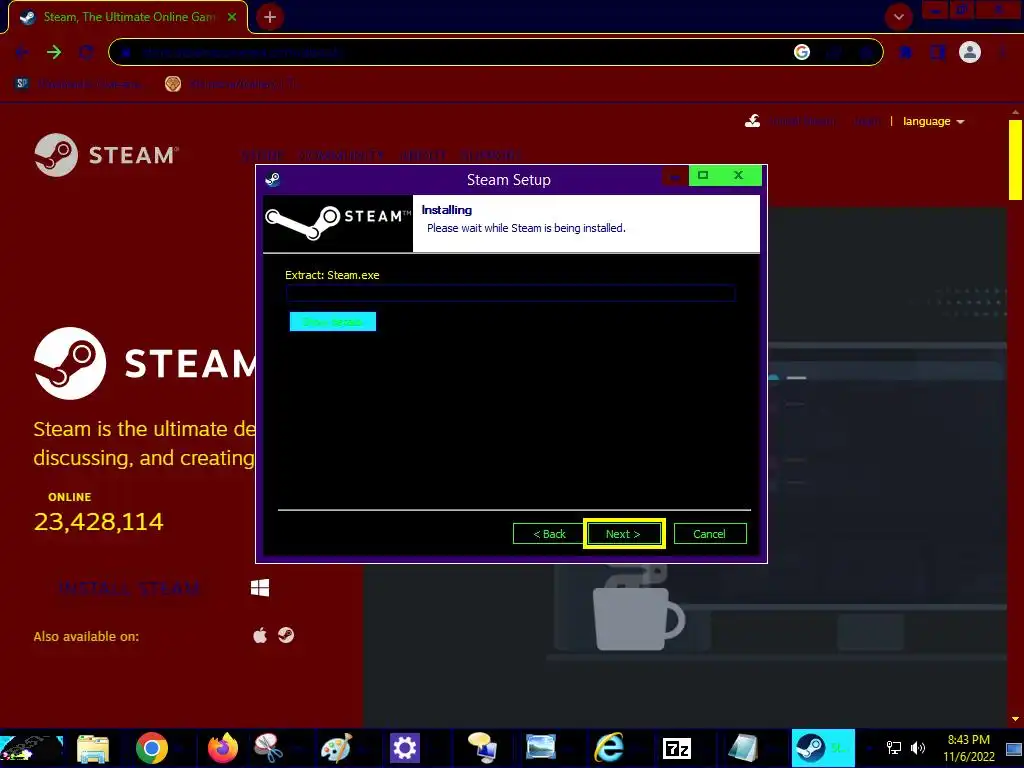Close the Steam Setup window
Screen dimensions: 1024x768
click(x=739, y=175)
